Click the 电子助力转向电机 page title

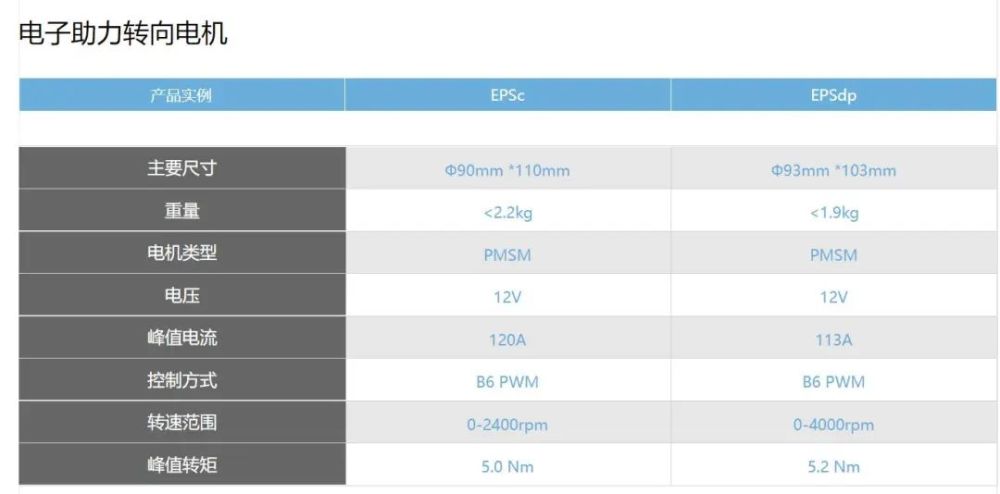pos(123,34)
